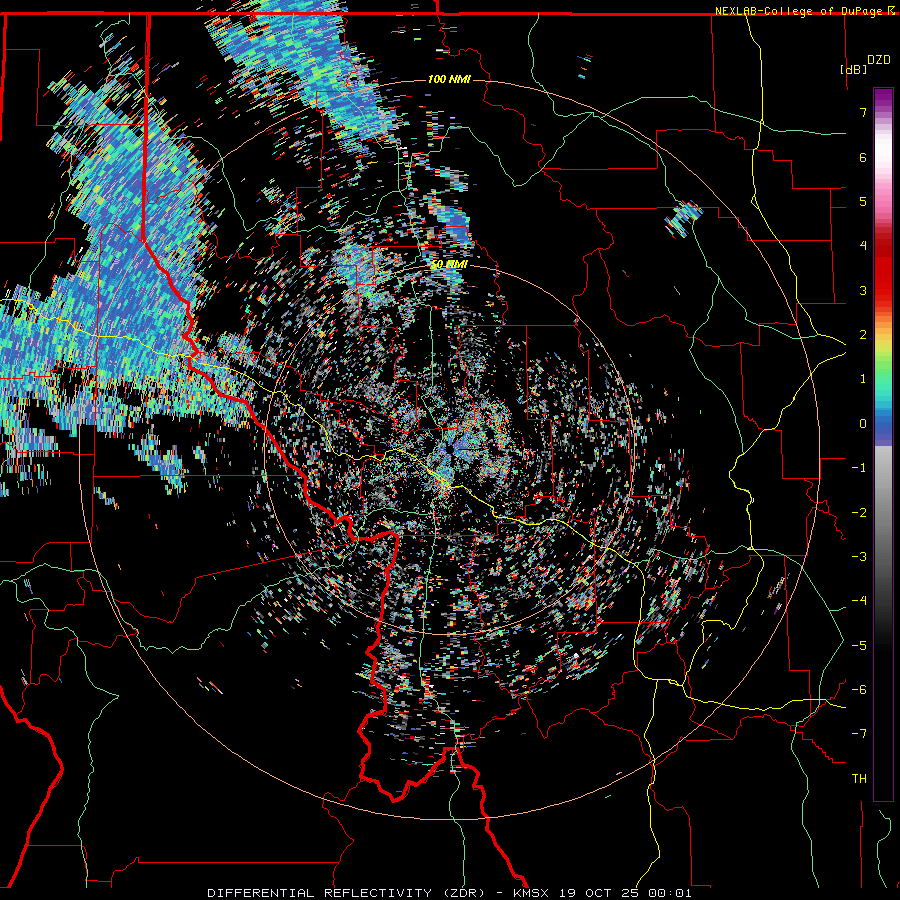Screen dimensions: 900x900
Task: Click the legend value 0
Action: pos(863,424)
